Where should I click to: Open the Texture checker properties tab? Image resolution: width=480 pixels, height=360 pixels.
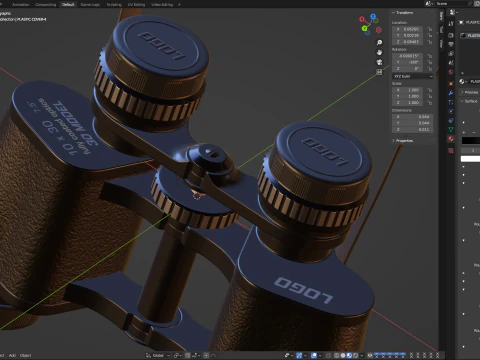coord(451,151)
